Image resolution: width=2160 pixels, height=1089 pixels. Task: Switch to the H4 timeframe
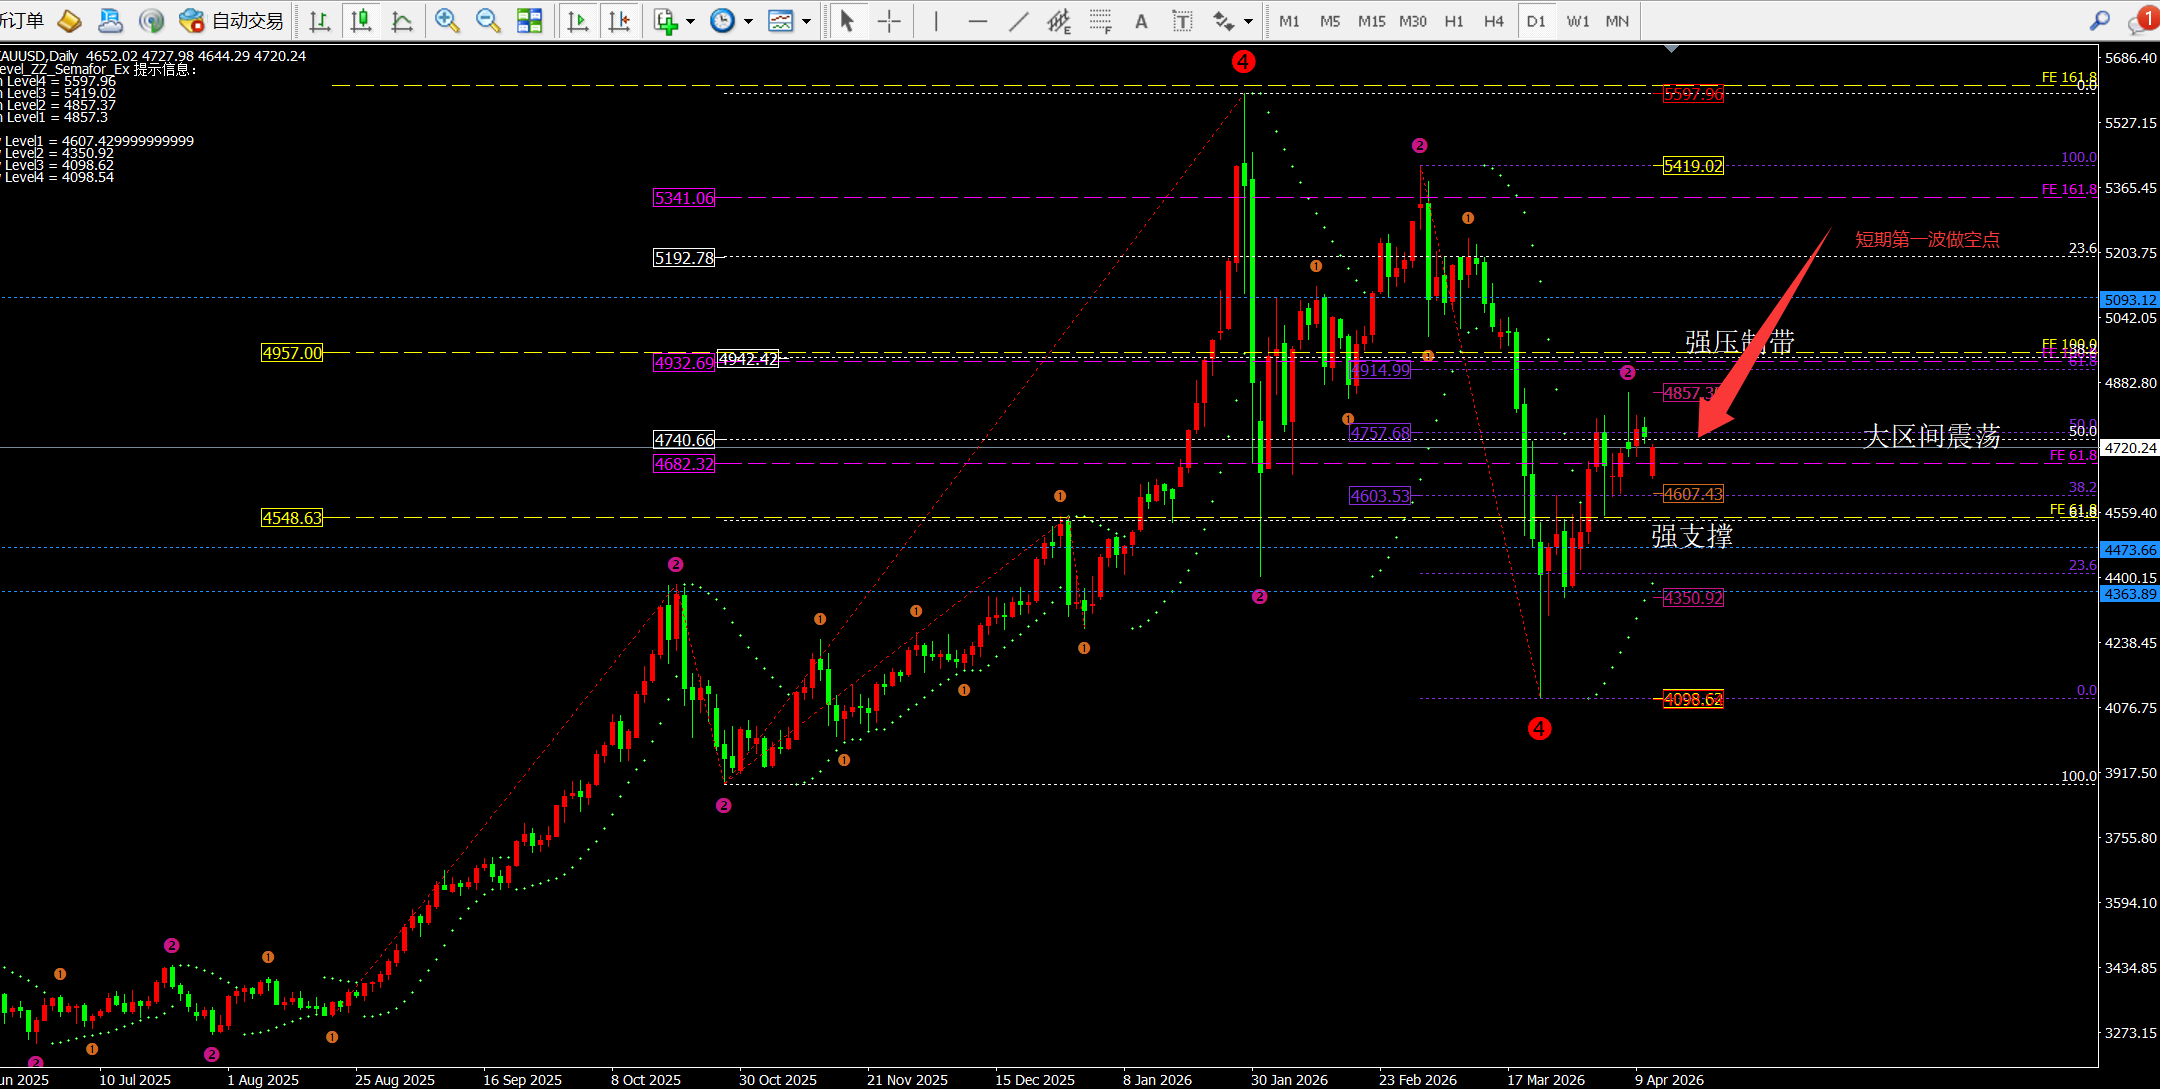pyautogui.click(x=1493, y=21)
